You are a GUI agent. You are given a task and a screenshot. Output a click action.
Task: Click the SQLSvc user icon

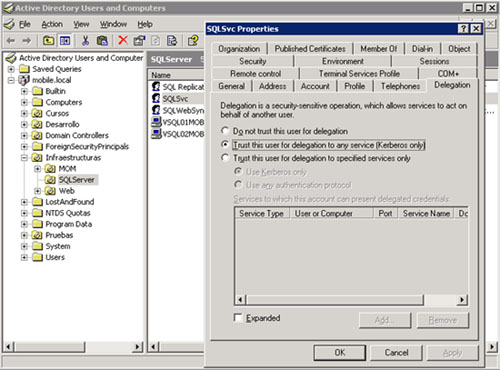[156, 98]
